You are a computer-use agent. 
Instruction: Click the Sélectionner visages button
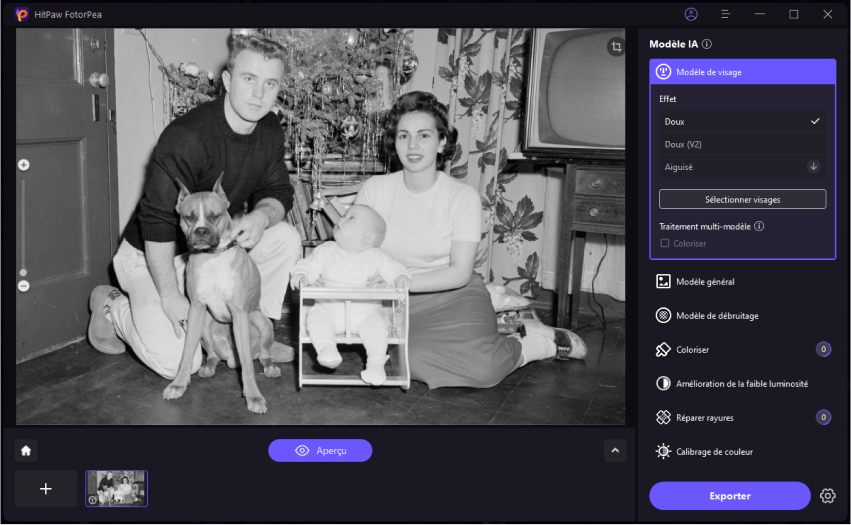(x=742, y=199)
